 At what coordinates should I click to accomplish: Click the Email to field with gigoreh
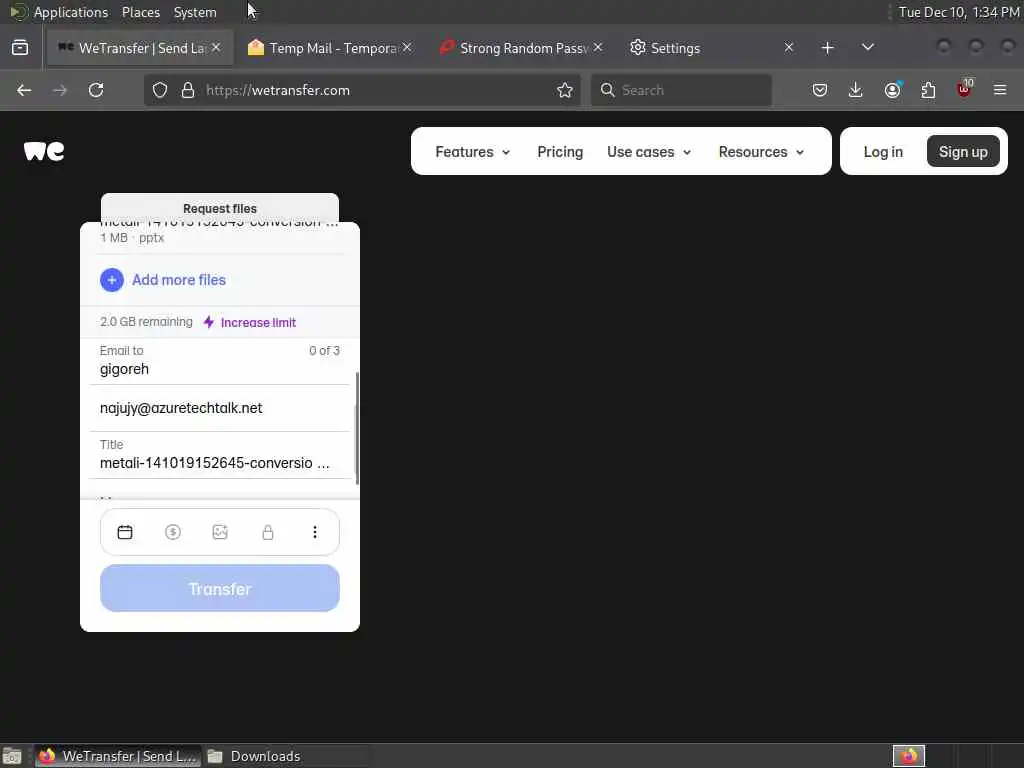219,361
